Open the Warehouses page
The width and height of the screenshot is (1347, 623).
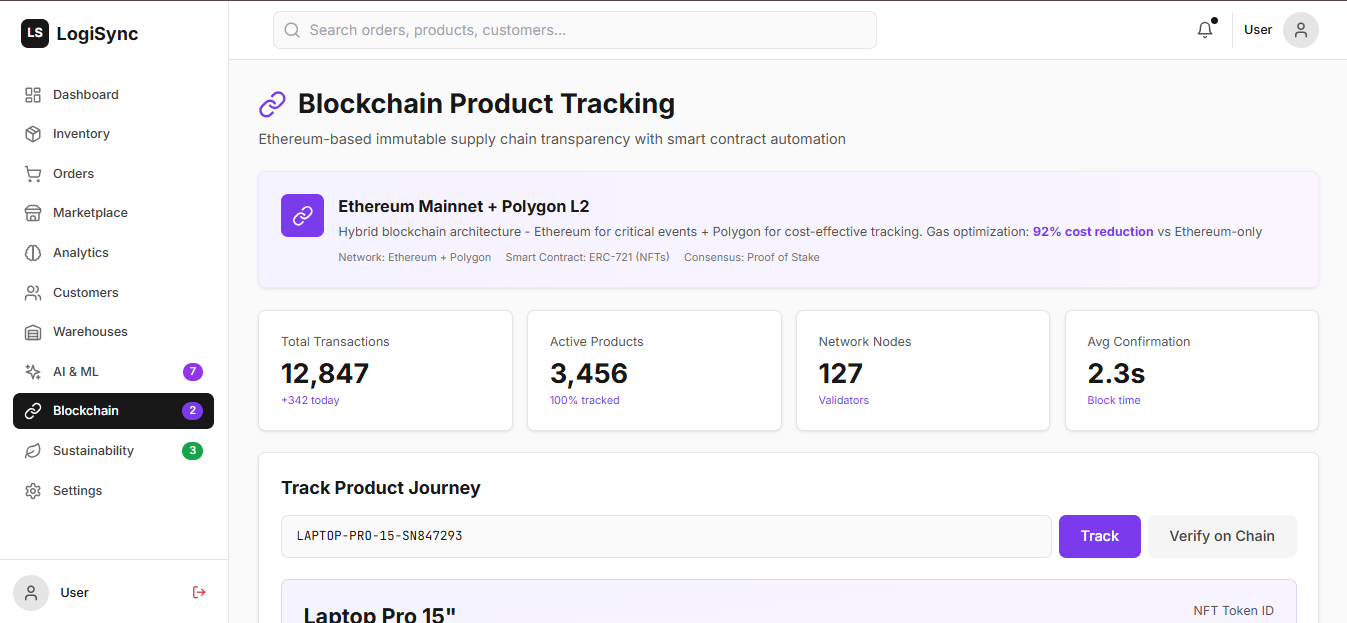(113, 332)
